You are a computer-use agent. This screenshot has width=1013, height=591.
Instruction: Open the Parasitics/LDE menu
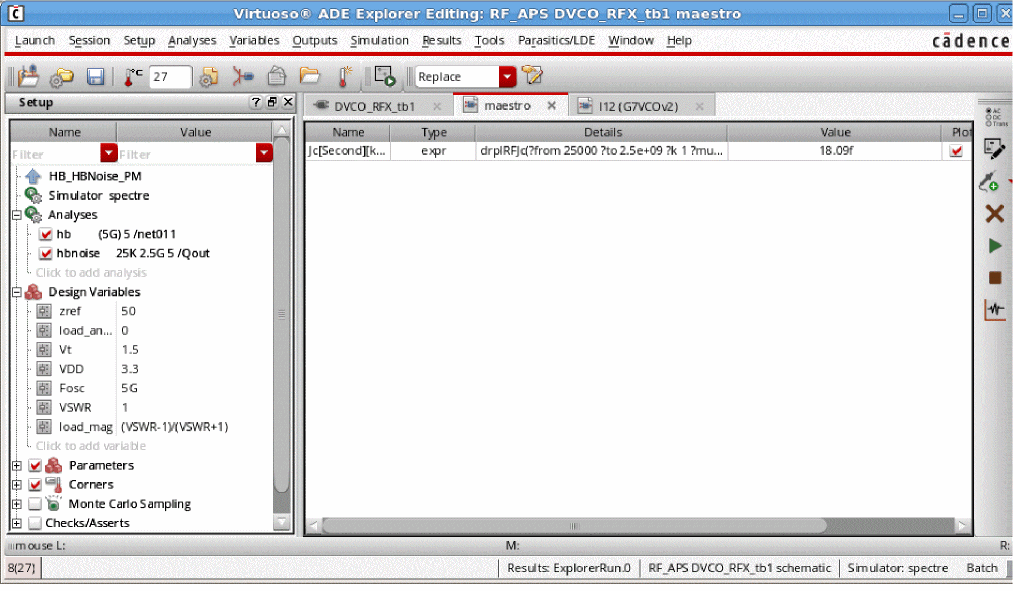pyautogui.click(x=556, y=40)
